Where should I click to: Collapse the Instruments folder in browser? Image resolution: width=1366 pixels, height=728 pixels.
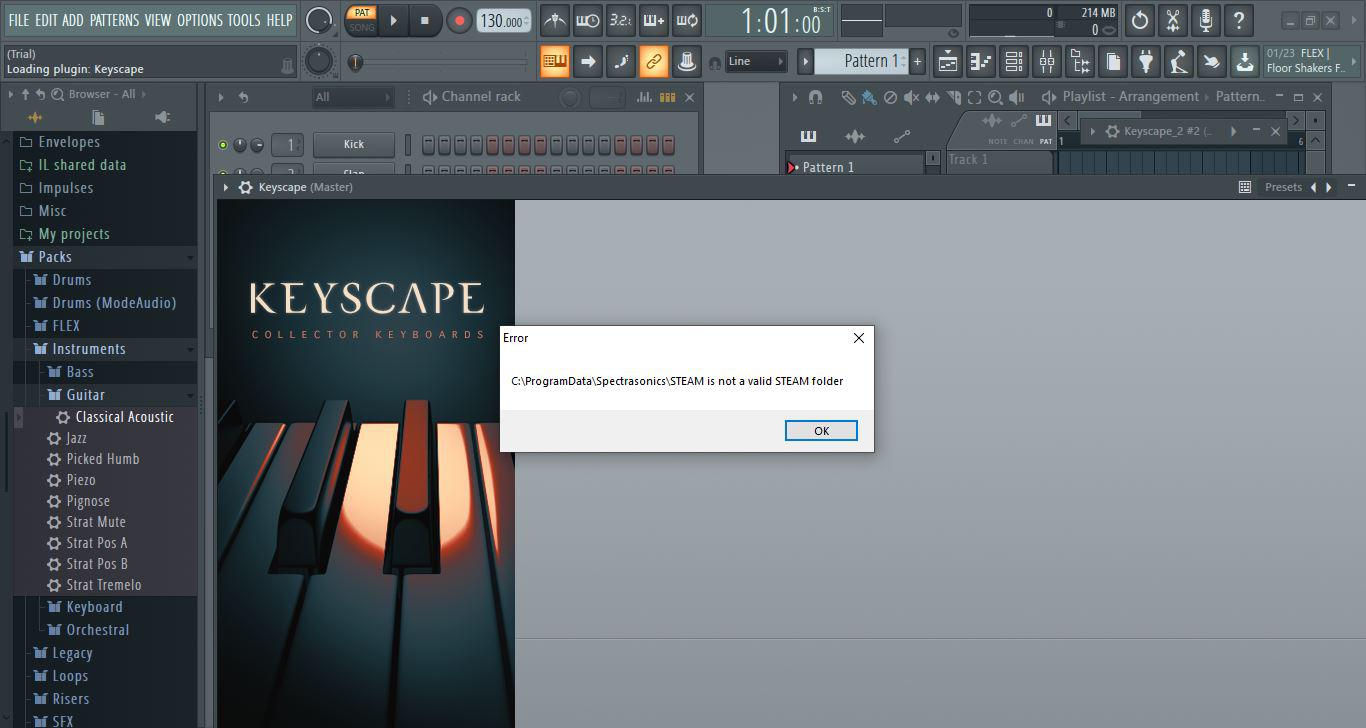(89, 349)
